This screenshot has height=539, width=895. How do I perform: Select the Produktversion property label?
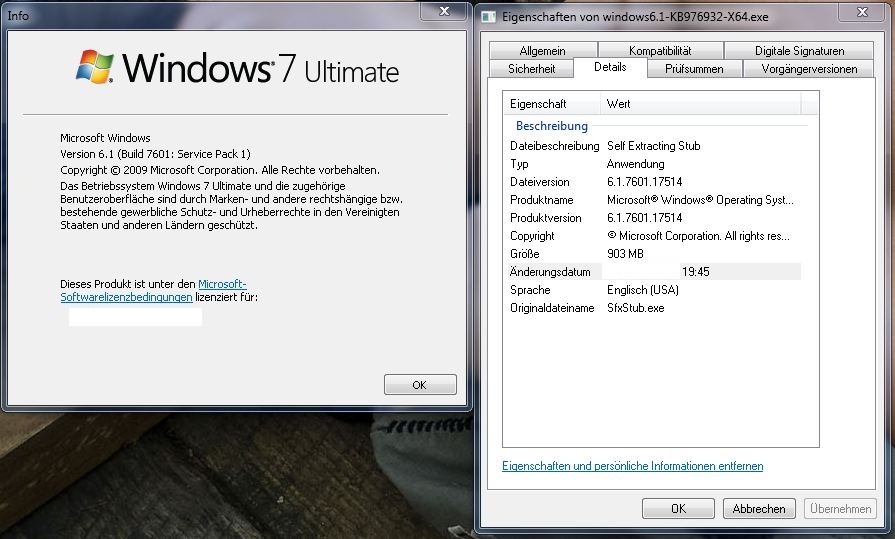click(546, 218)
